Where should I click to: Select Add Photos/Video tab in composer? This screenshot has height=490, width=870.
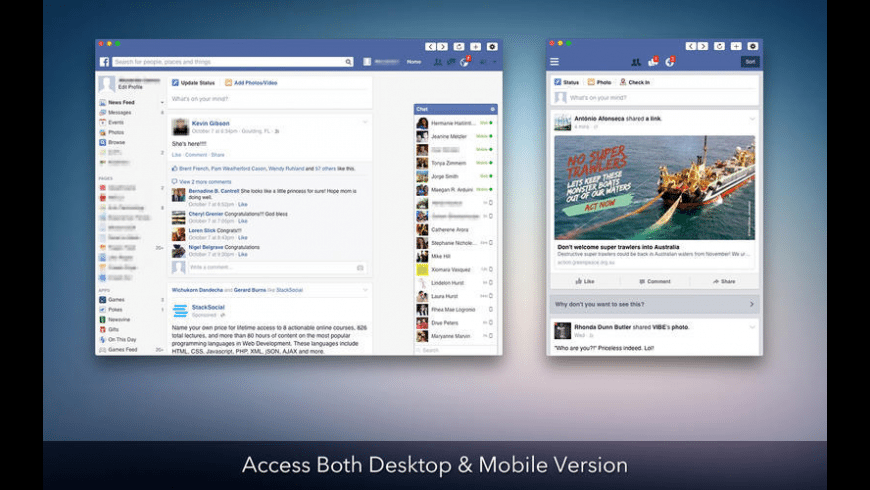[x=251, y=82]
